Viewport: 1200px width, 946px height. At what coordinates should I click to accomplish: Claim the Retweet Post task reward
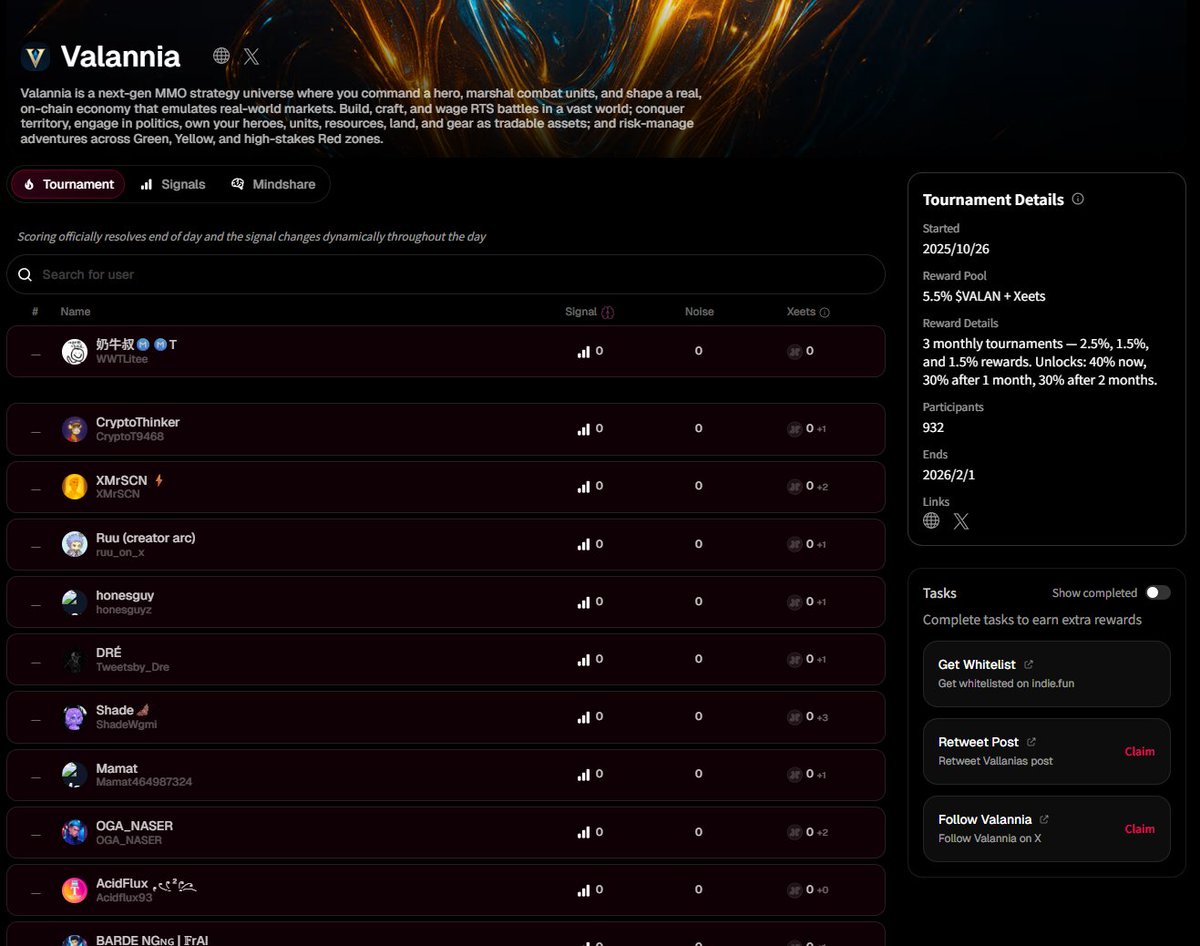coord(1139,751)
